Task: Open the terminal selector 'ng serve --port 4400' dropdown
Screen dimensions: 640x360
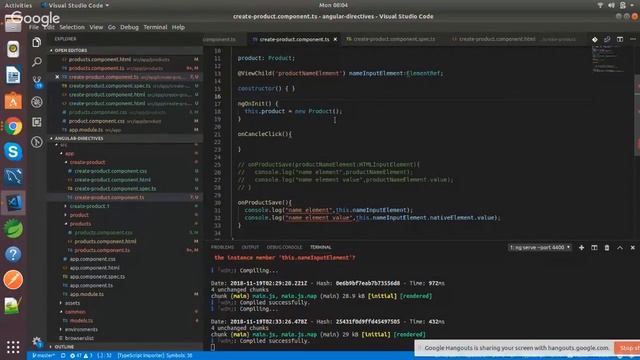Action: pyautogui.click(x=540, y=247)
